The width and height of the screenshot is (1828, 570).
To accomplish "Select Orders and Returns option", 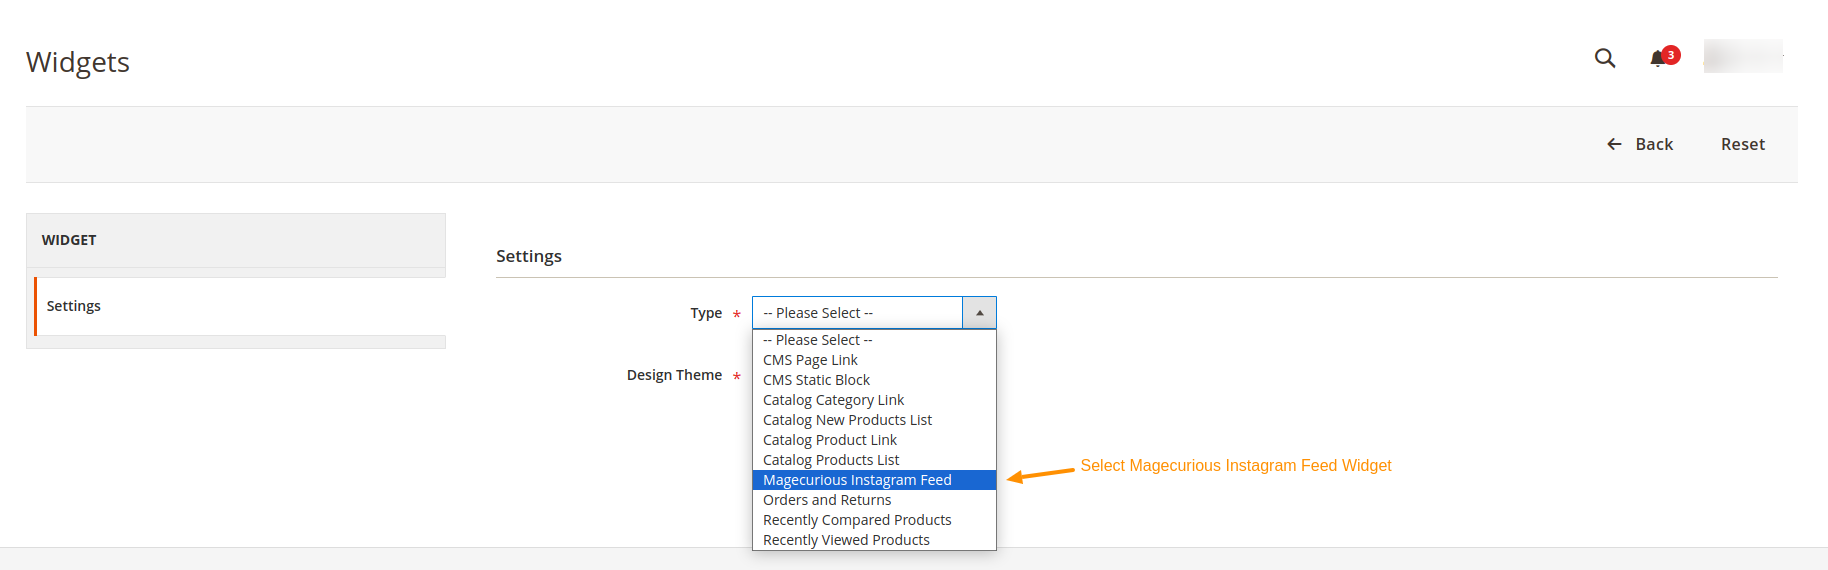I will [874, 500].
